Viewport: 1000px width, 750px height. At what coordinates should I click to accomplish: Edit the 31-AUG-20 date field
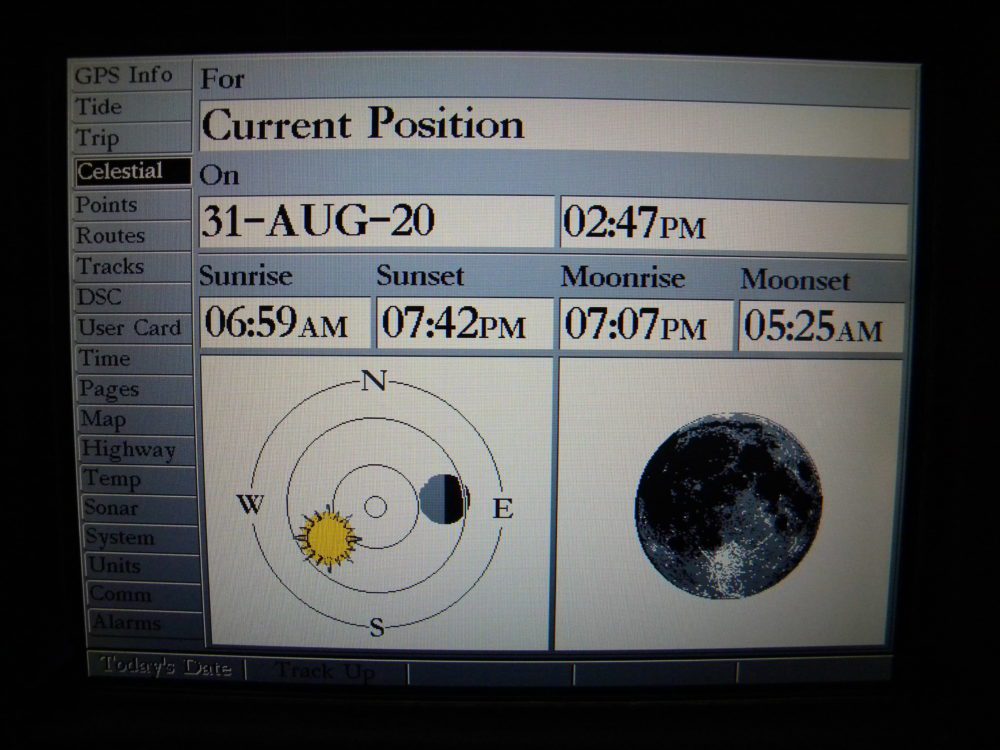pyautogui.click(x=376, y=222)
